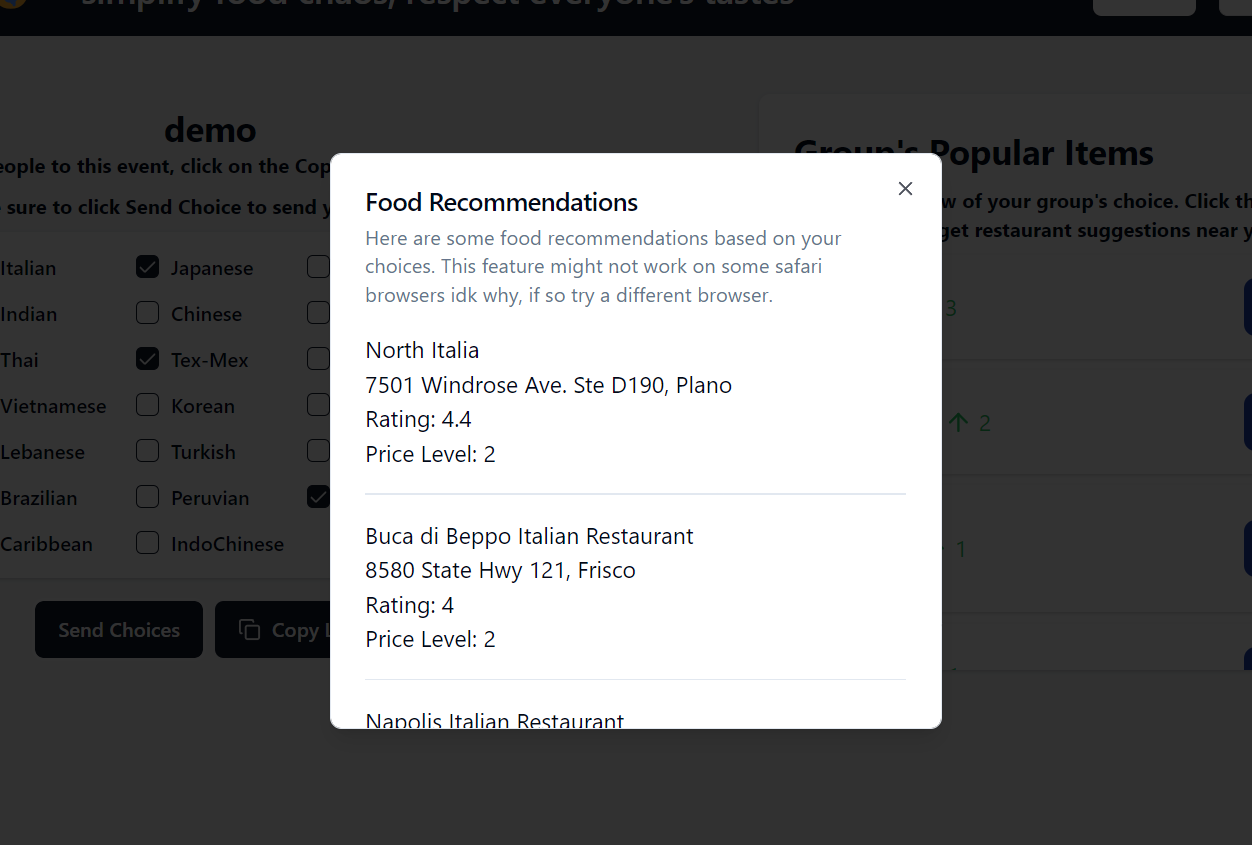This screenshot has width=1252, height=845.
Task: Toggle the IndoChinese checkbox
Action: [147, 543]
